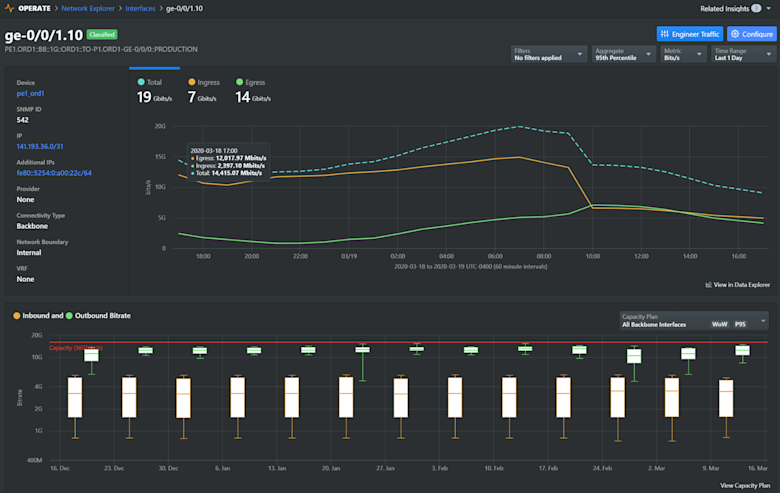The image size is (780, 493).
Task: Click the 20. Jan outbound box plot
Action: 363,350
